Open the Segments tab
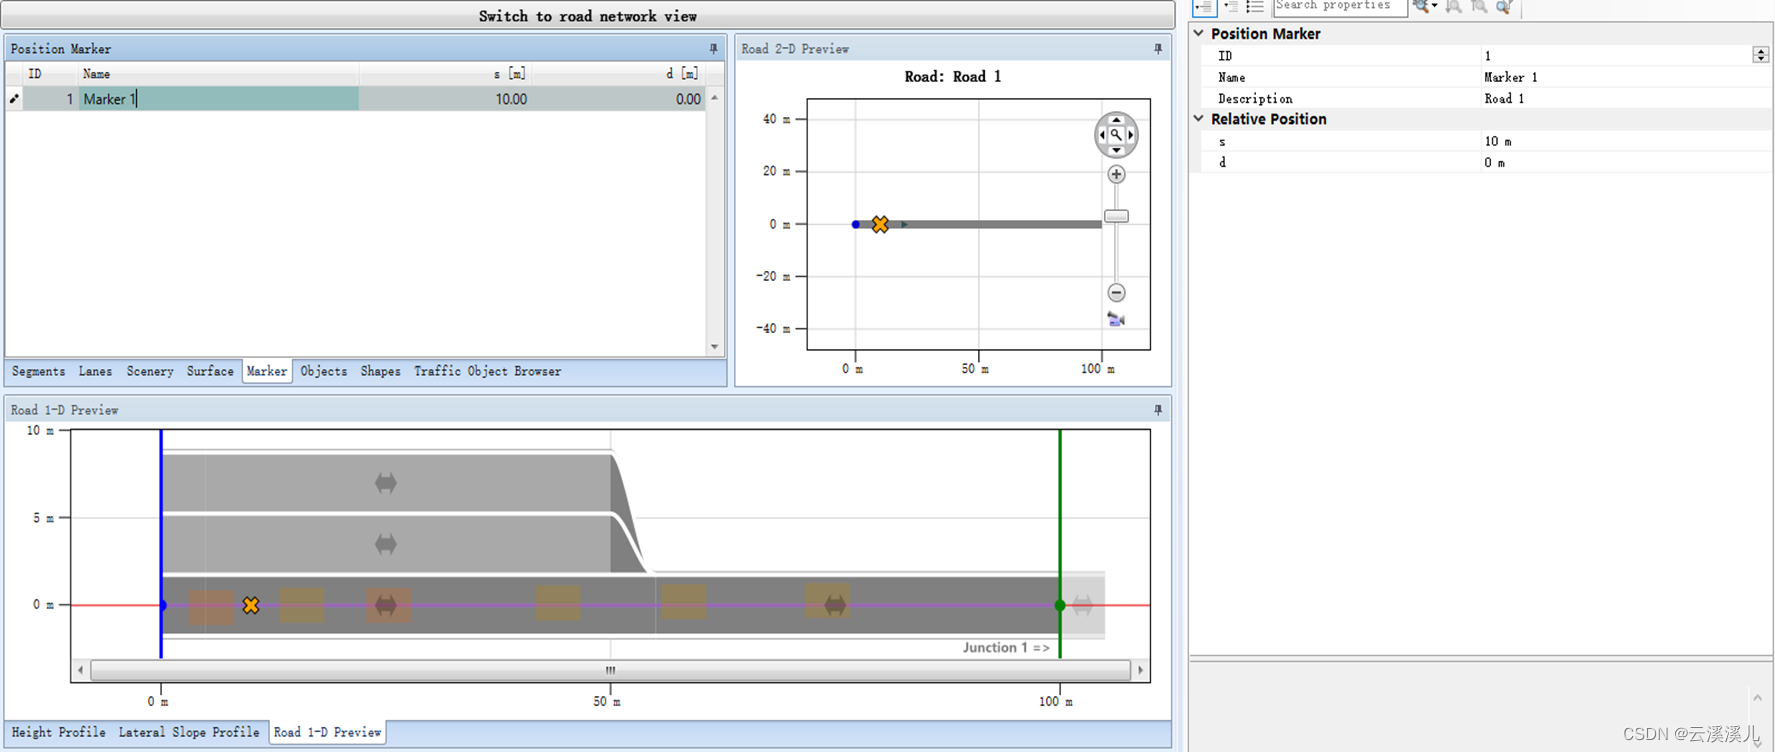The image size is (1775, 752). [38, 371]
